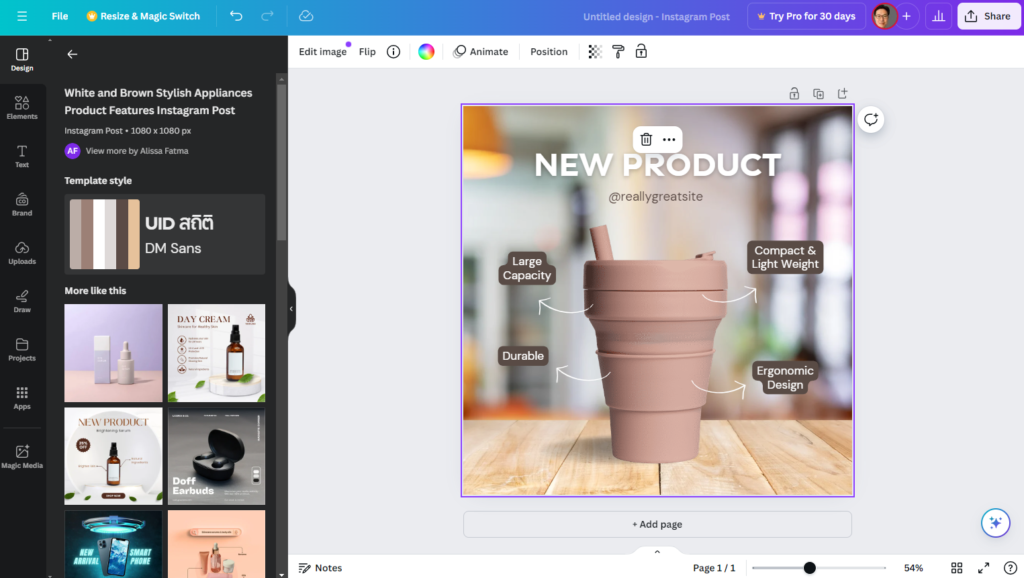Viewport: 1024px width, 578px height.
Task: Add a collaborator with plus icon
Action: pos(906,16)
